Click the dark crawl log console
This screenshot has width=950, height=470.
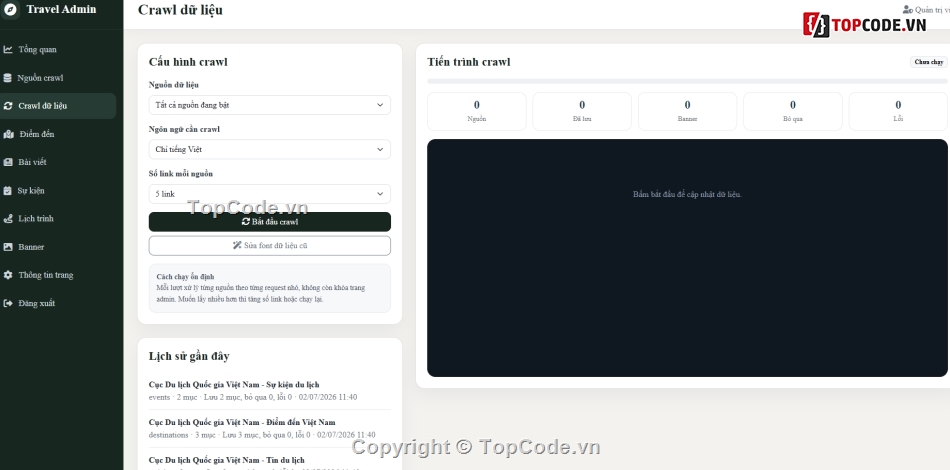(x=687, y=258)
